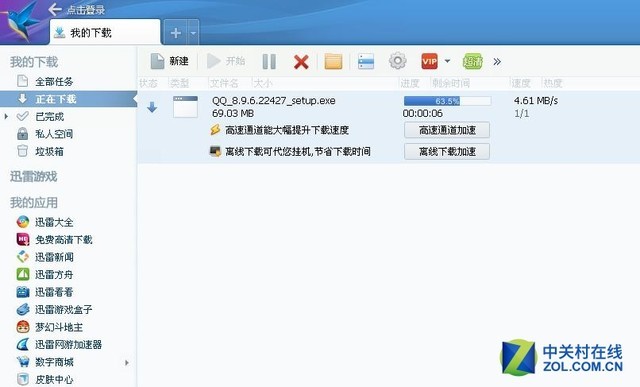The width and height of the screenshot is (640, 387).
Task: Open the 迅雷大全 app
Action: (x=54, y=222)
